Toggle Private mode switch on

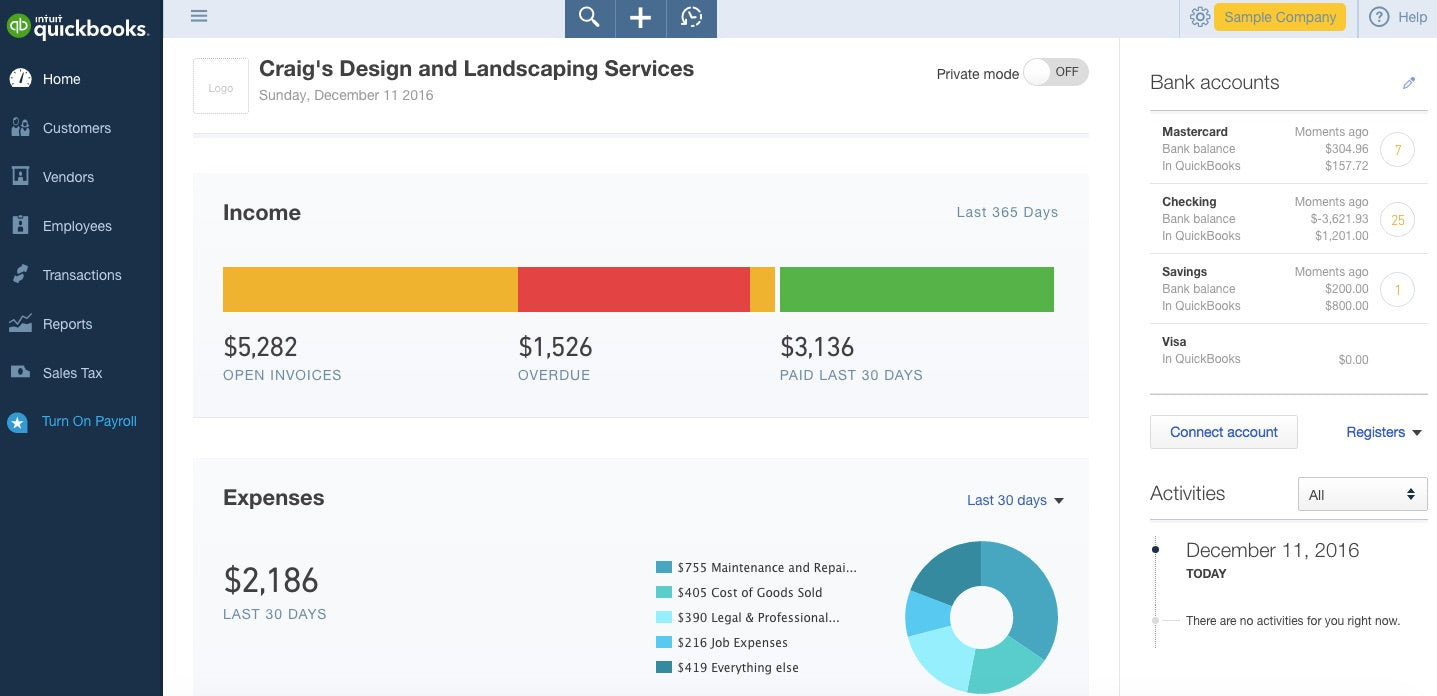pyautogui.click(x=1055, y=72)
